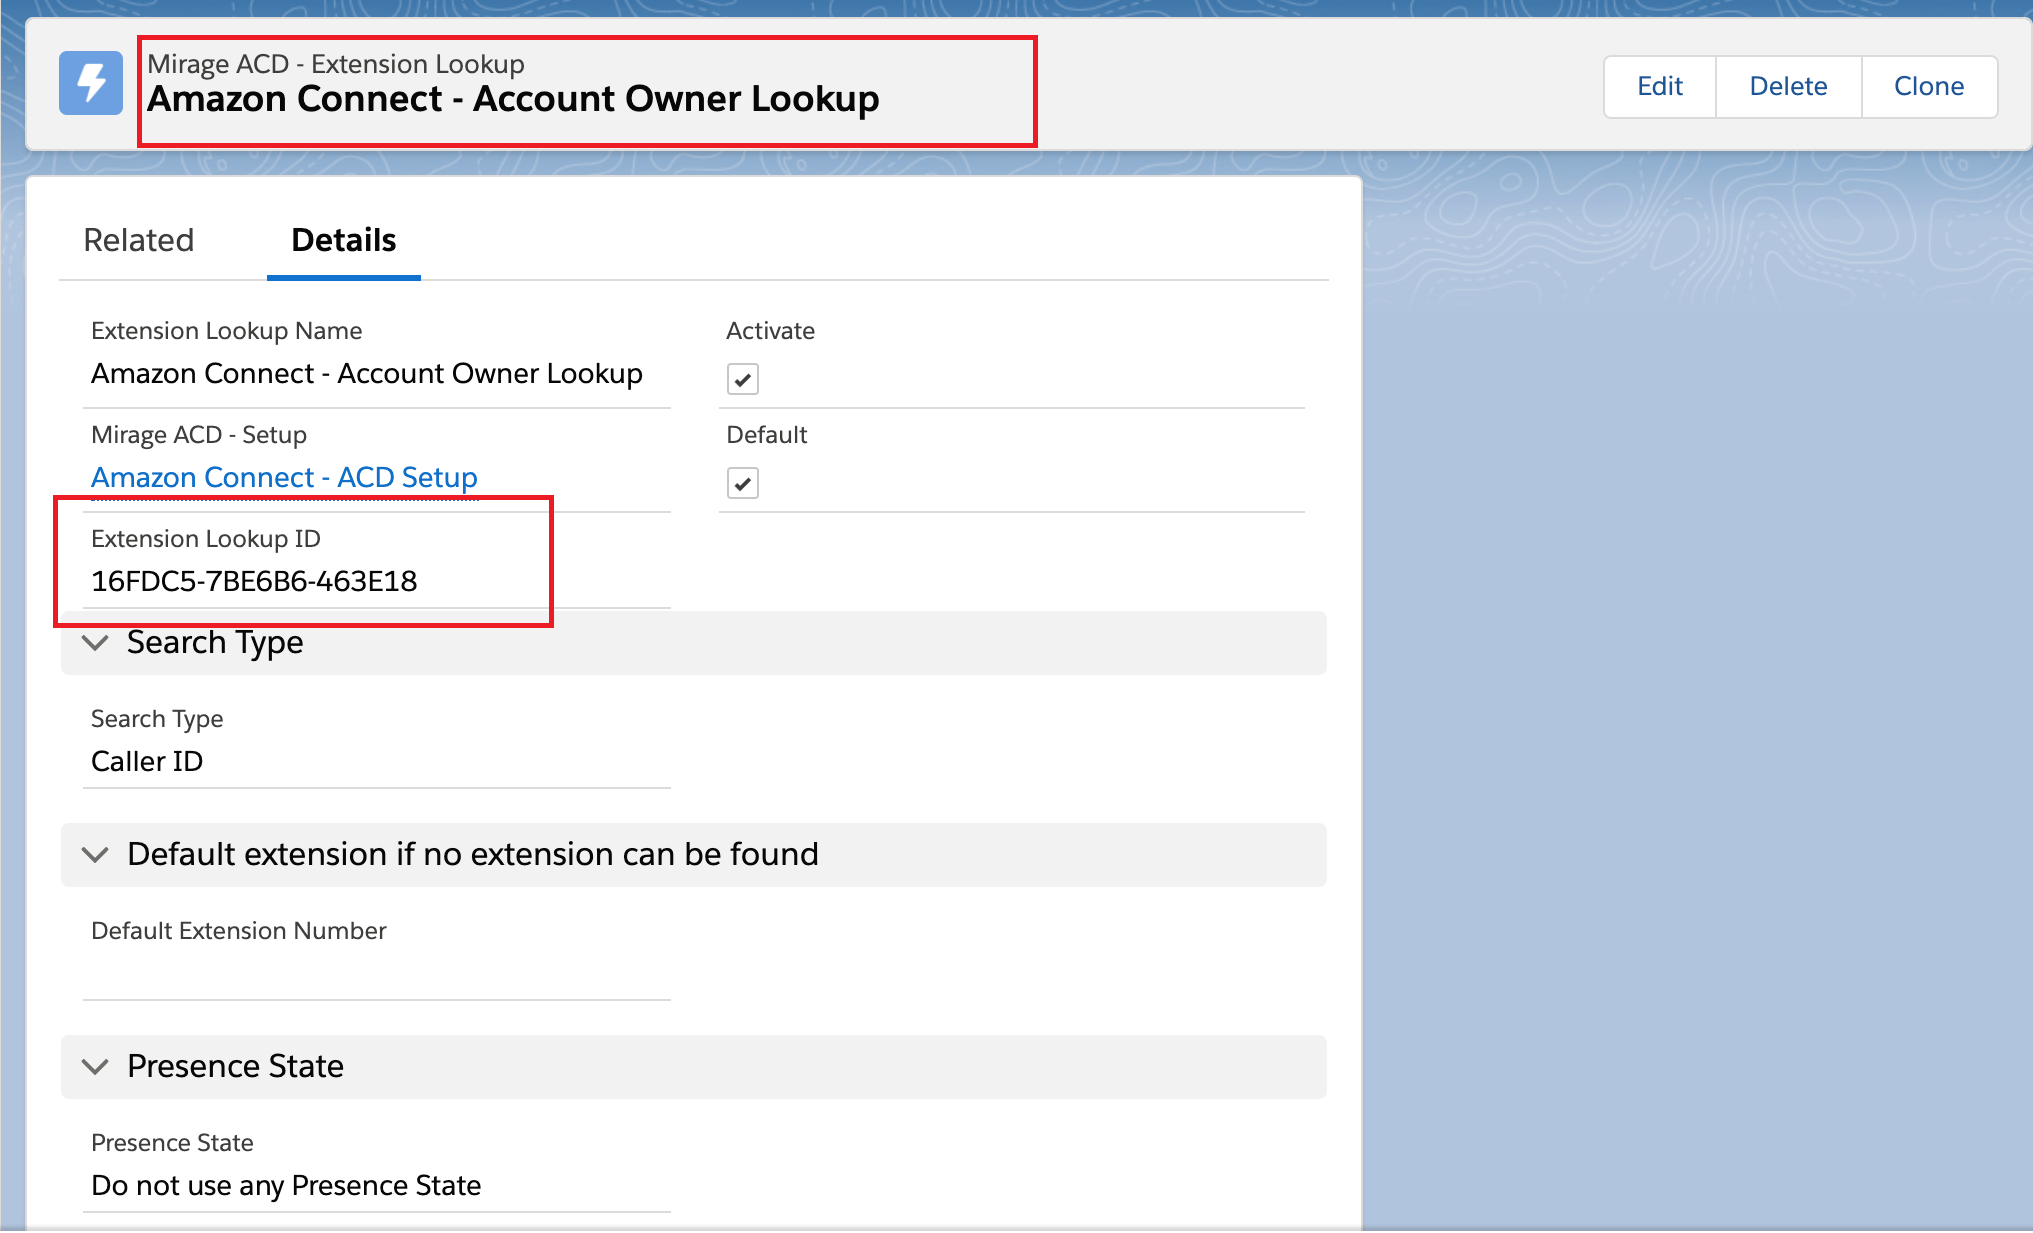Click the empty Default Extension Number field
This screenshot has width=2033, height=1233.
(377, 973)
